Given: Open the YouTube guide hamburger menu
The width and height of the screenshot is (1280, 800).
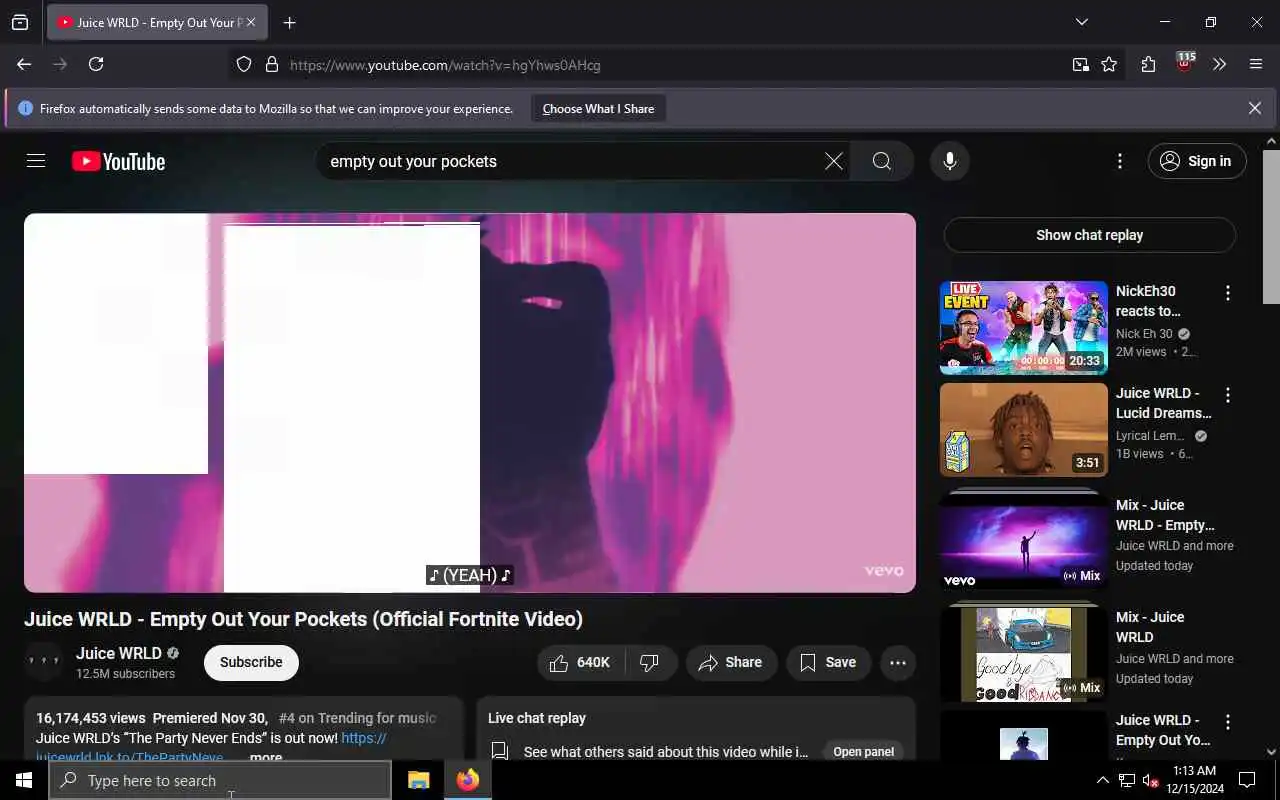Looking at the screenshot, I should (x=36, y=161).
